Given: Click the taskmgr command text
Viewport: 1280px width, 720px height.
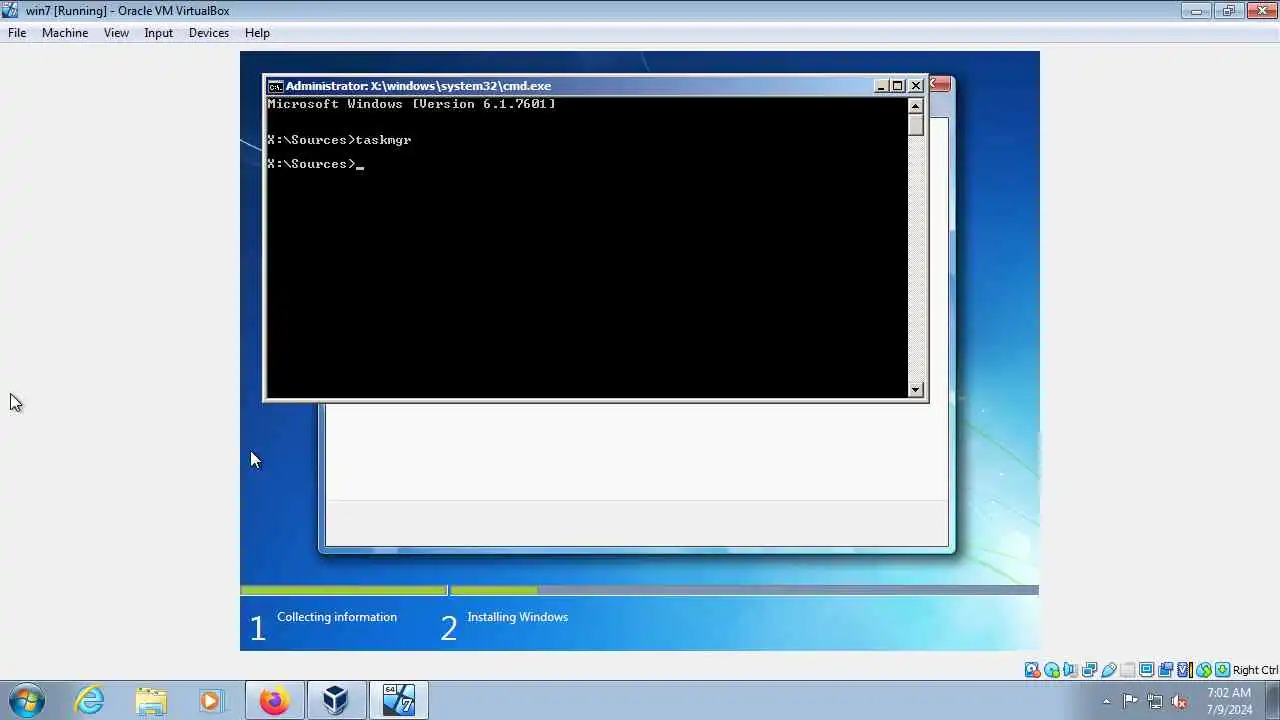Looking at the screenshot, I should (383, 140).
